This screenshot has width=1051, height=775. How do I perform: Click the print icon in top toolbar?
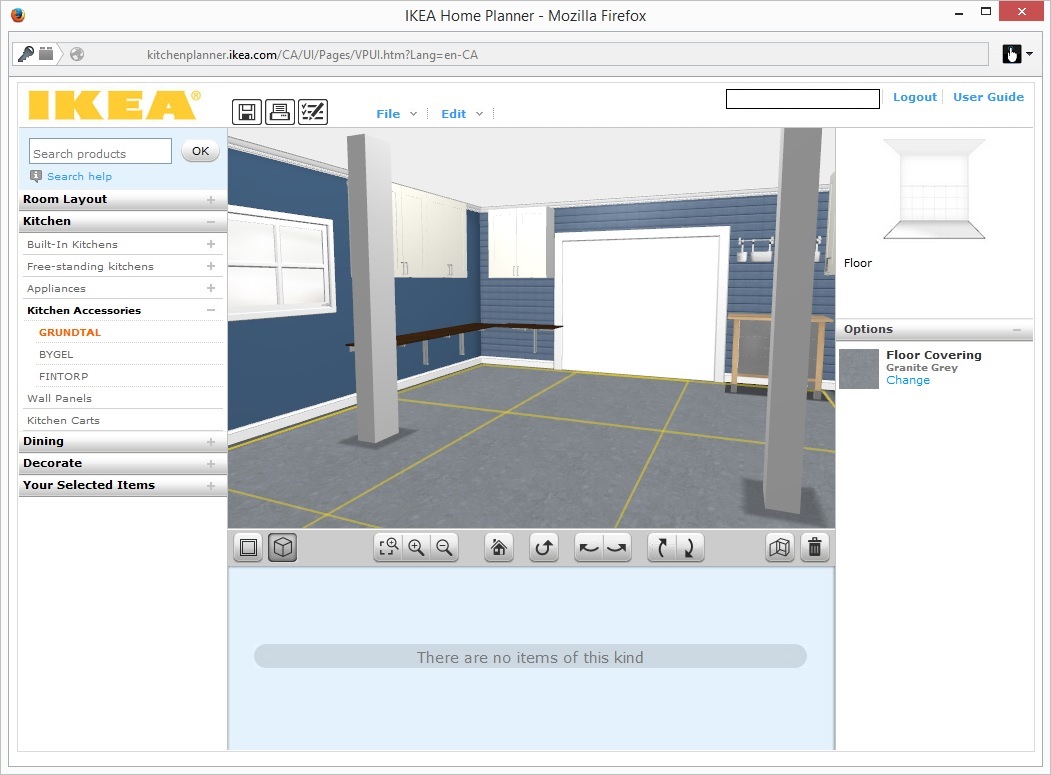point(280,112)
